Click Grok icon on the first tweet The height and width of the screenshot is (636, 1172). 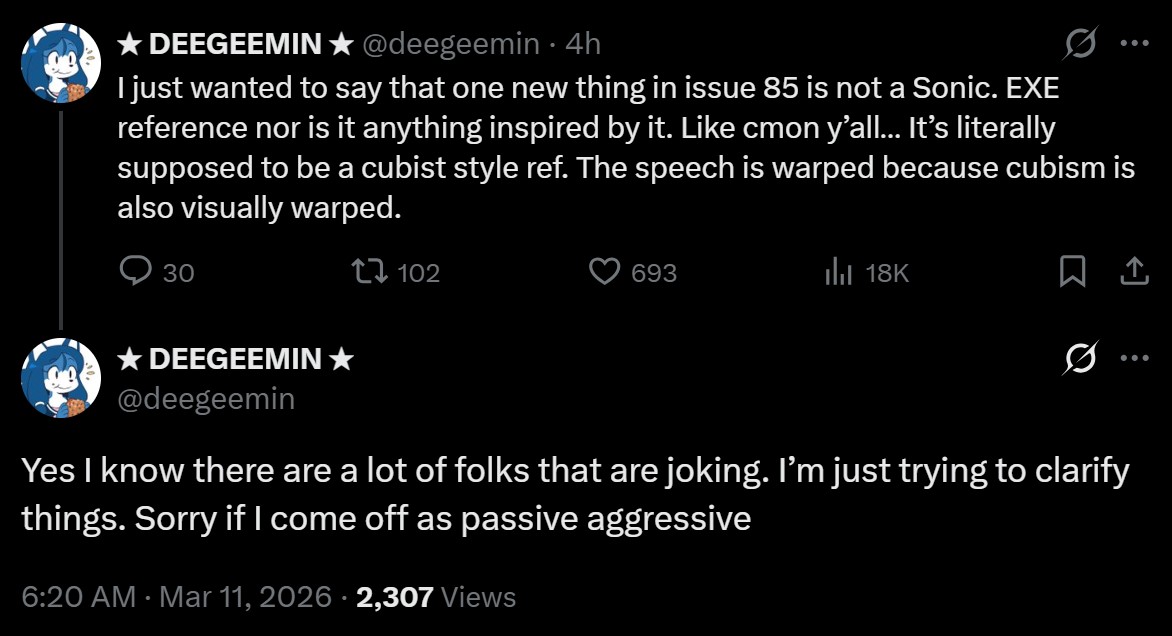pos(1082,44)
